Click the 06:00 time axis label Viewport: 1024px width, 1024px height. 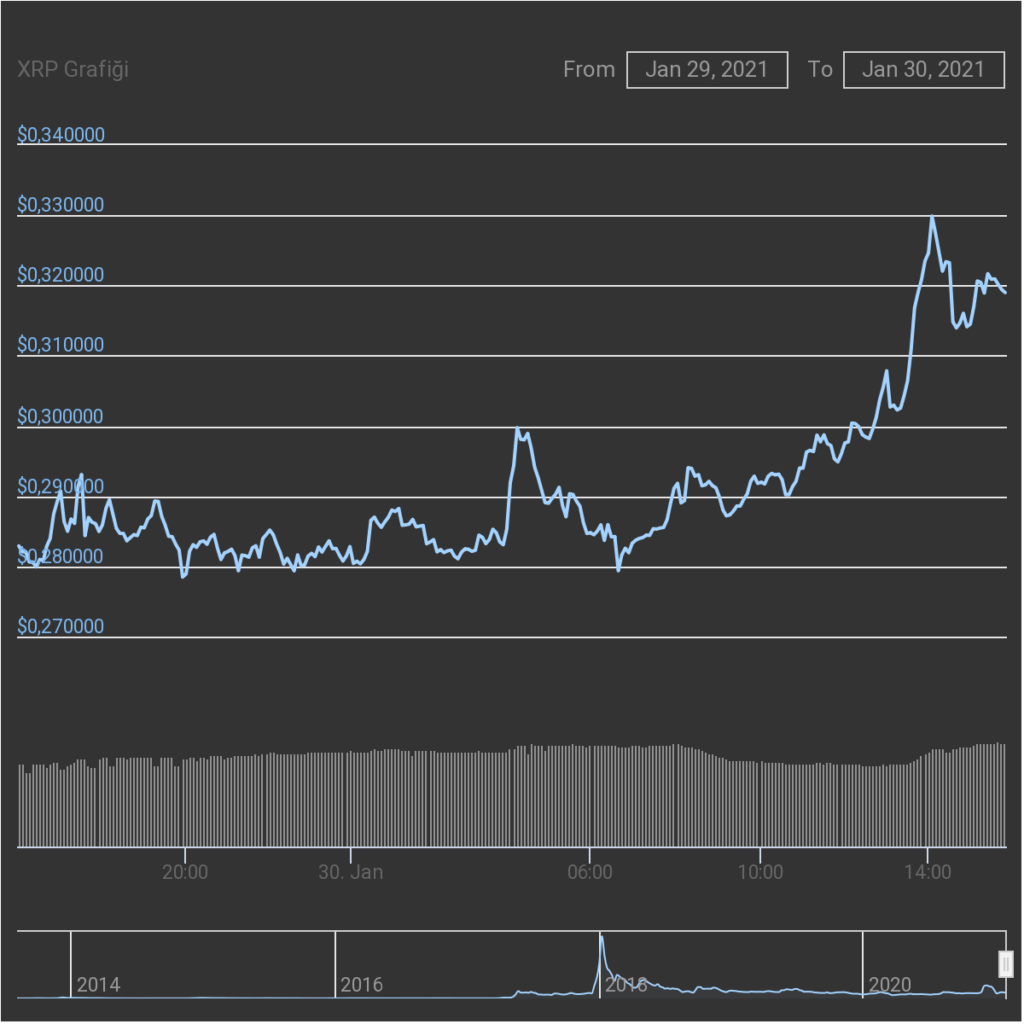click(590, 872)
